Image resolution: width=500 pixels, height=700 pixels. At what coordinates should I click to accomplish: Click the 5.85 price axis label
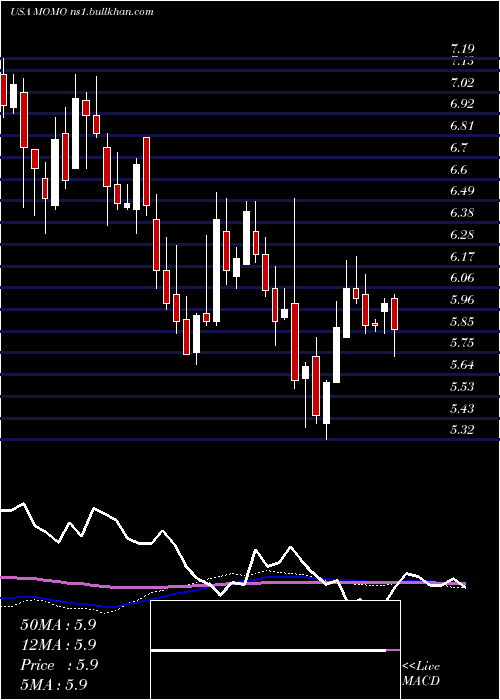tap(463, 321)
